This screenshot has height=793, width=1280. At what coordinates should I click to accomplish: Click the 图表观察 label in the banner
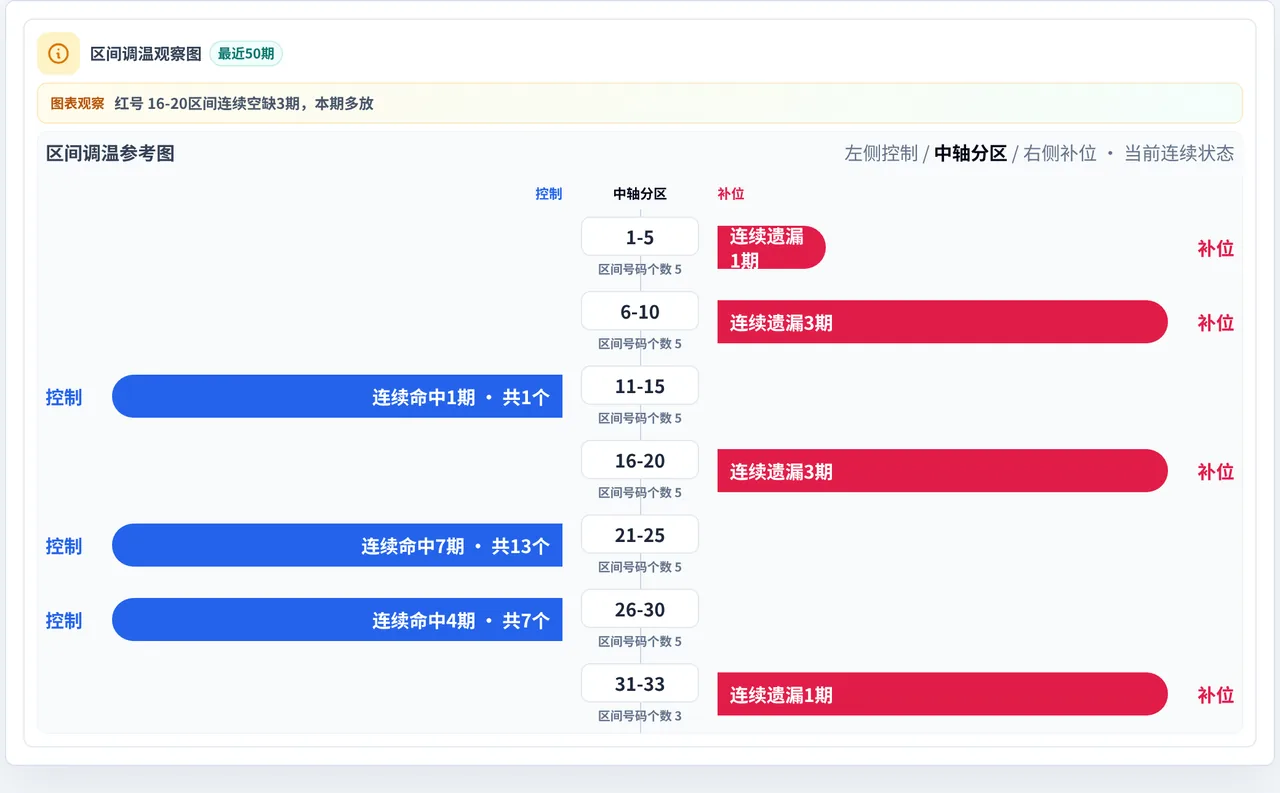click(77, 103)
